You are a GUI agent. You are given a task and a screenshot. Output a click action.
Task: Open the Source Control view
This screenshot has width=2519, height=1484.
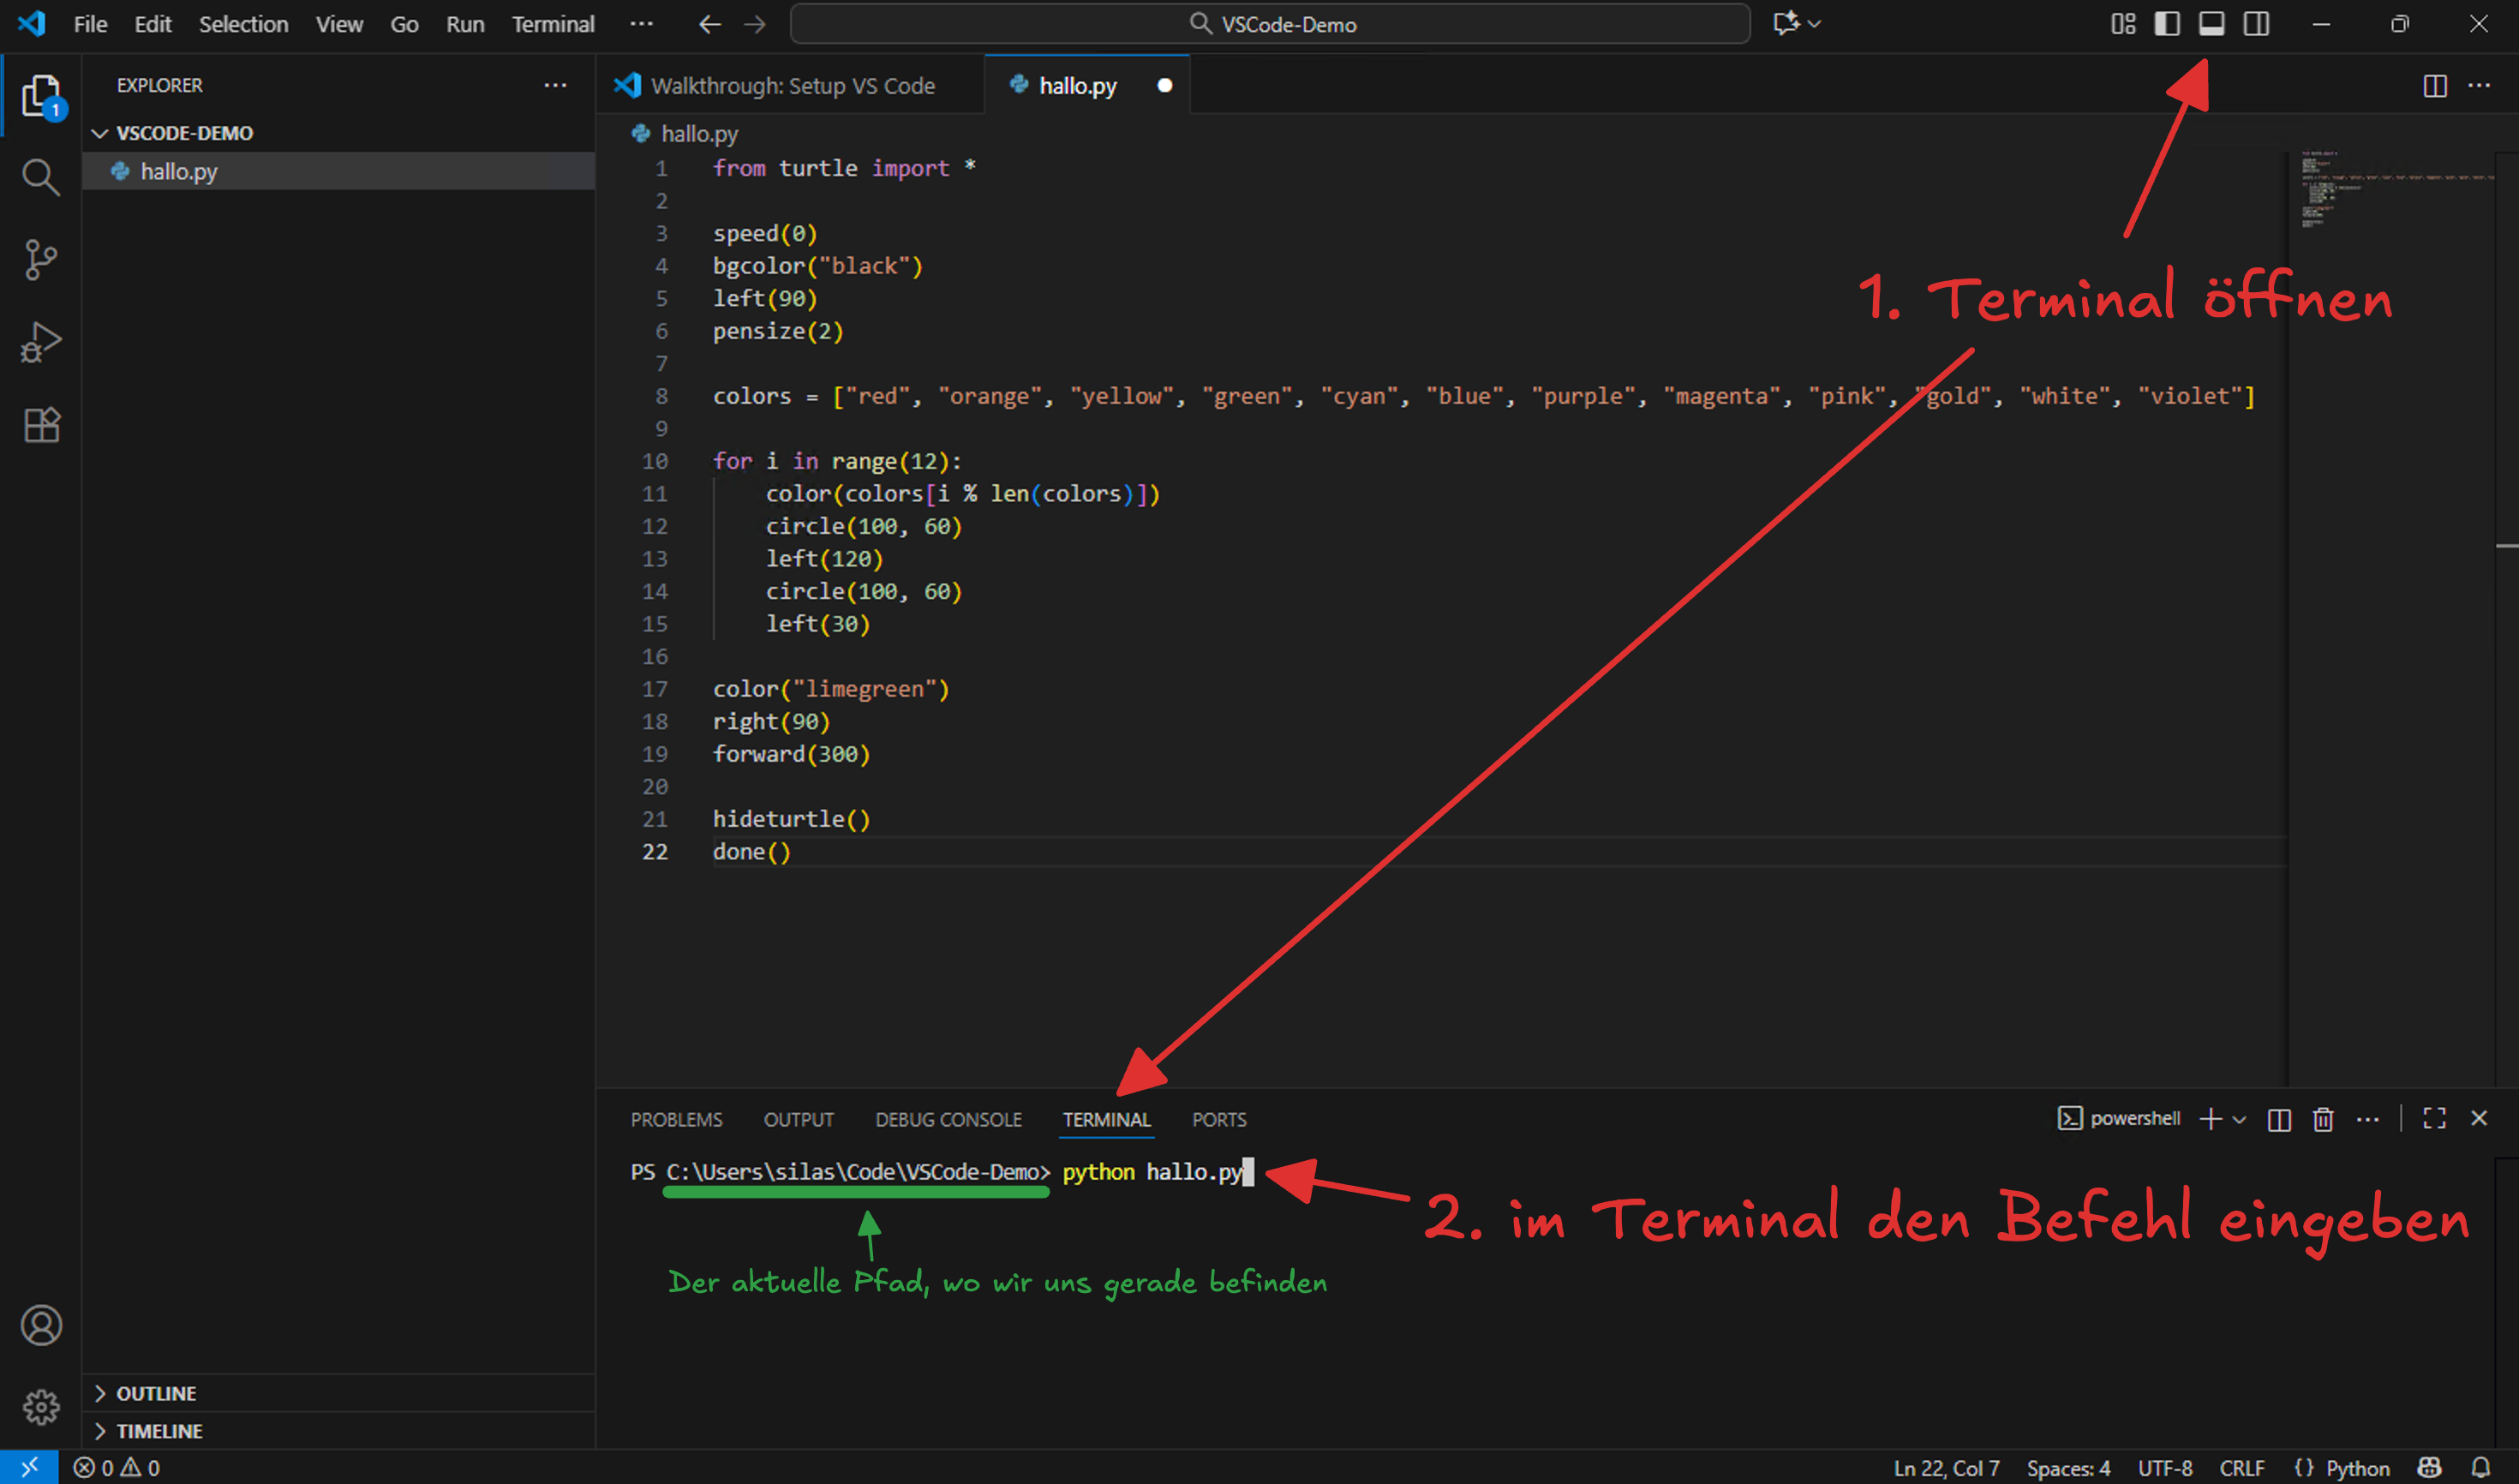(40, 260)
